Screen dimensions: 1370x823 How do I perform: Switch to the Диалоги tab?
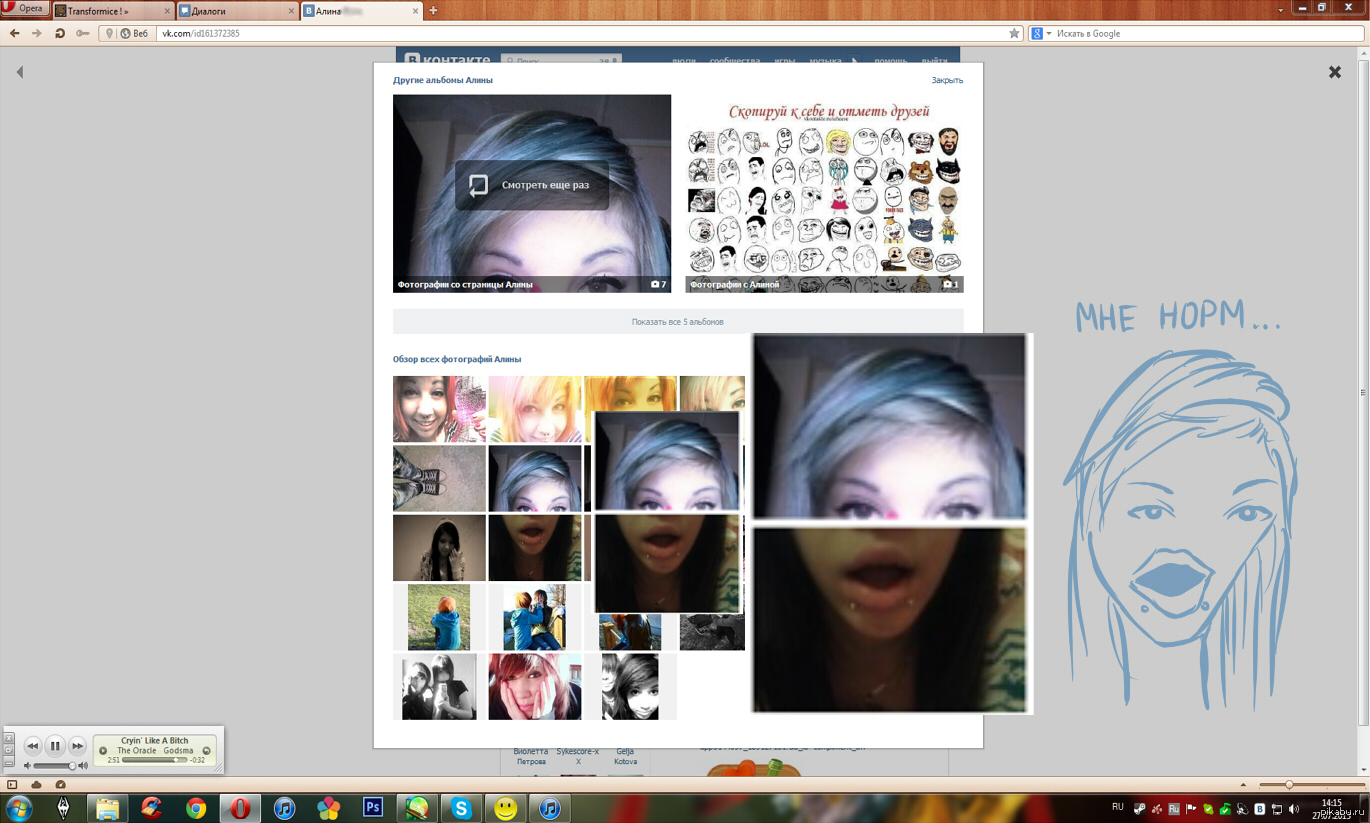coord(235,11)
